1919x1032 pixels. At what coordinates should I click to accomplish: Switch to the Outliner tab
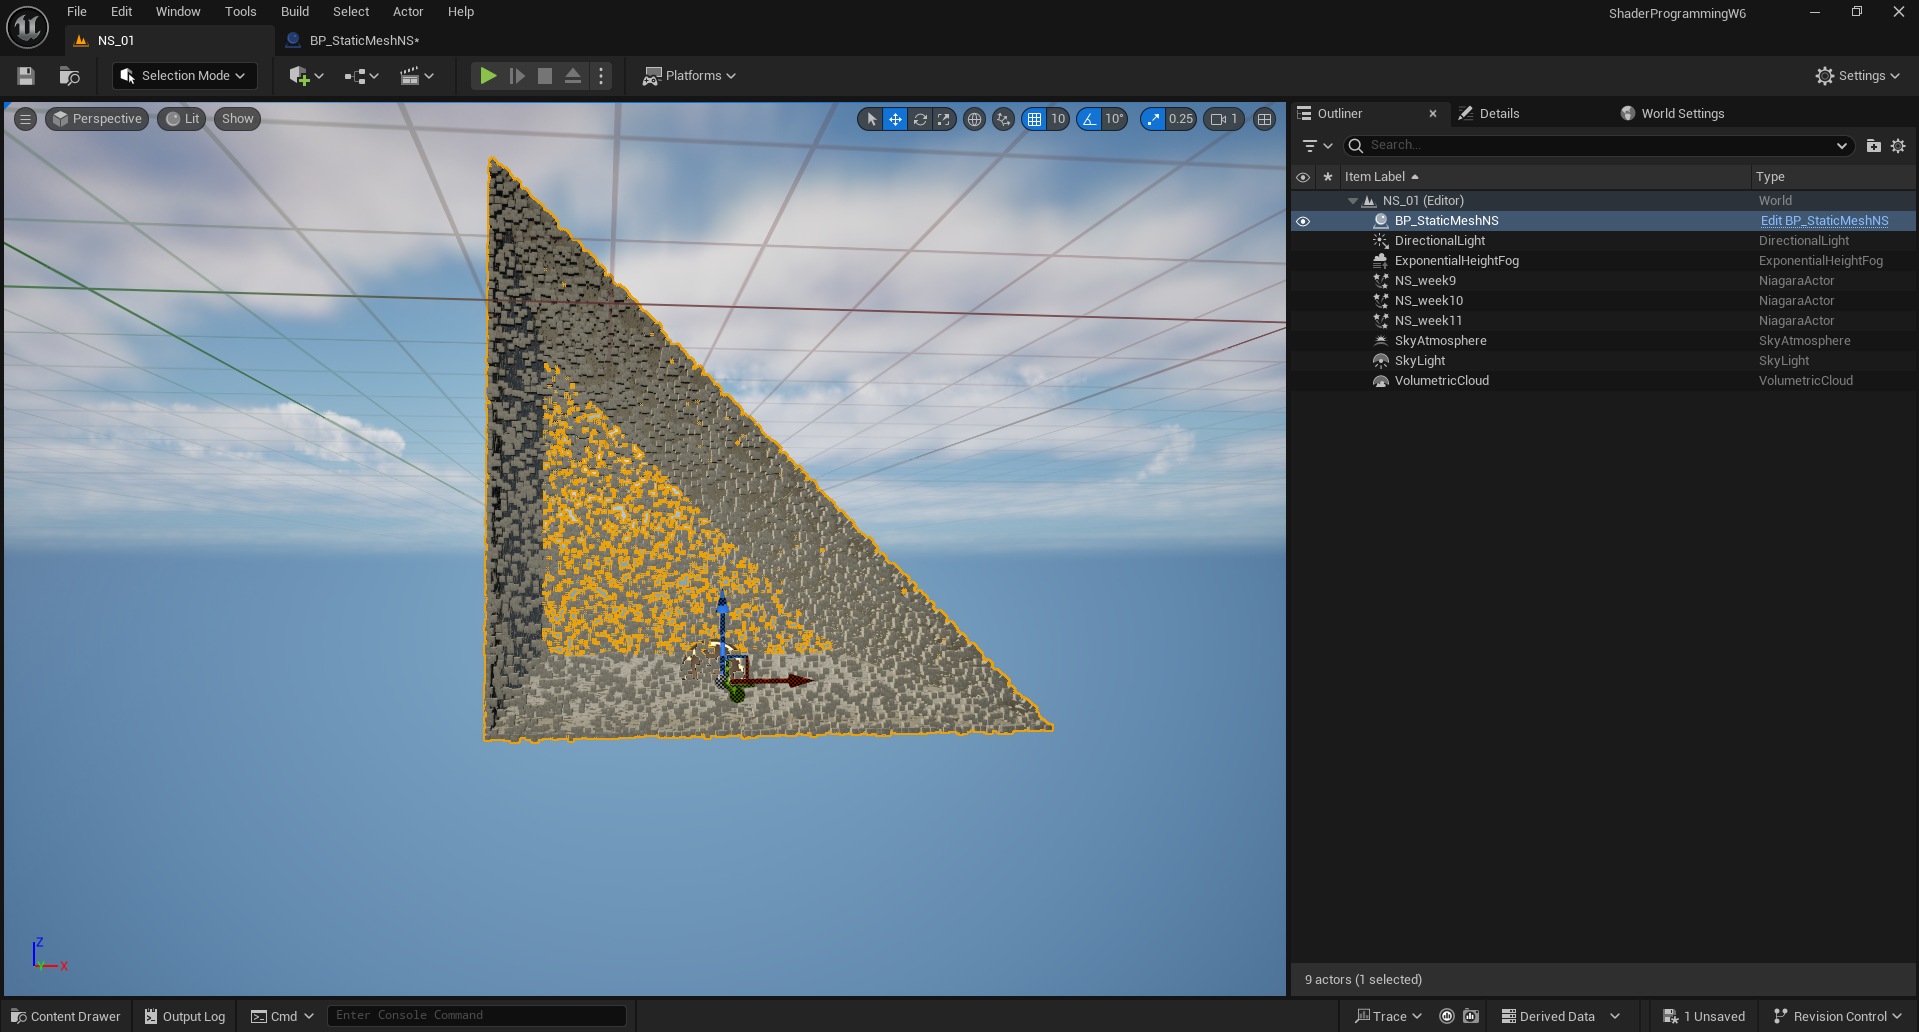pyautogui.click(x=1339, y=114)
